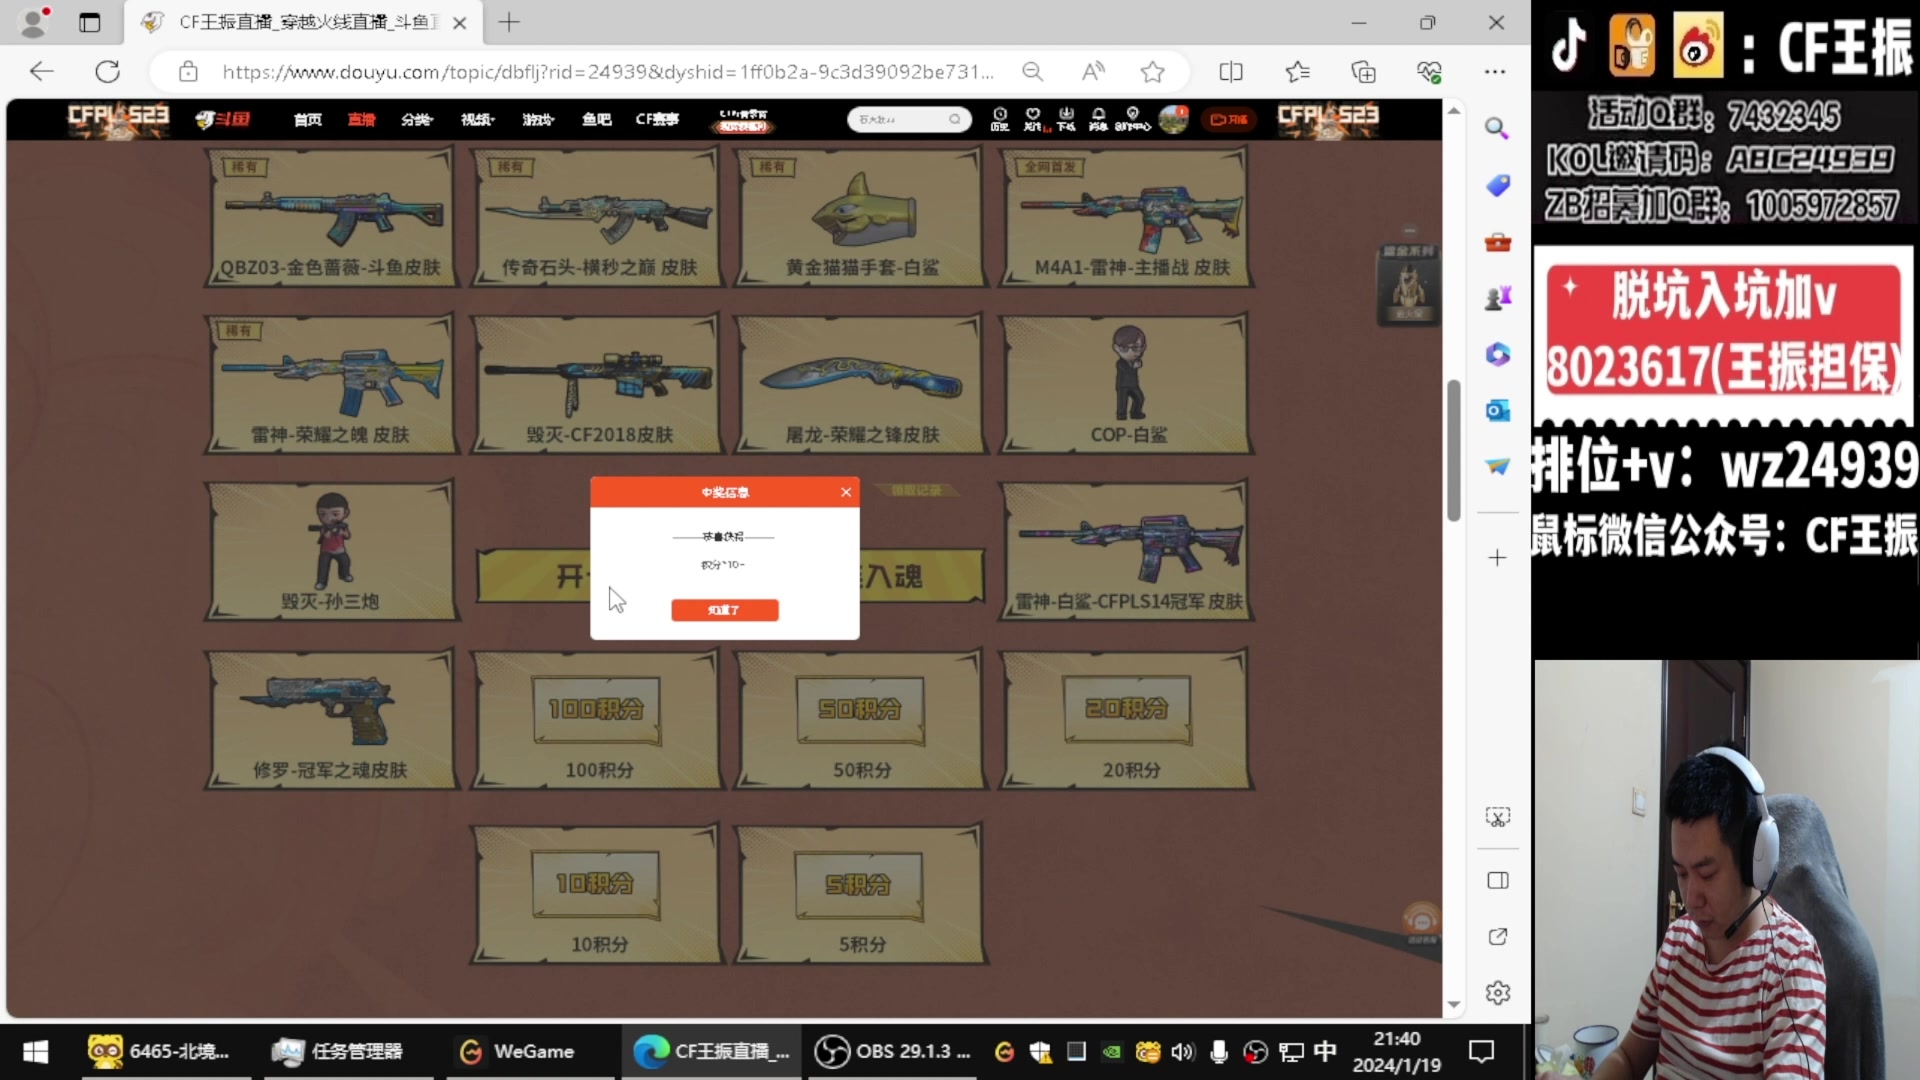Viewport: 1920px width, 1080px height.
Task: Open the 鱼吧 nav item
Action: pyautogui.click(x=596, y=119)
